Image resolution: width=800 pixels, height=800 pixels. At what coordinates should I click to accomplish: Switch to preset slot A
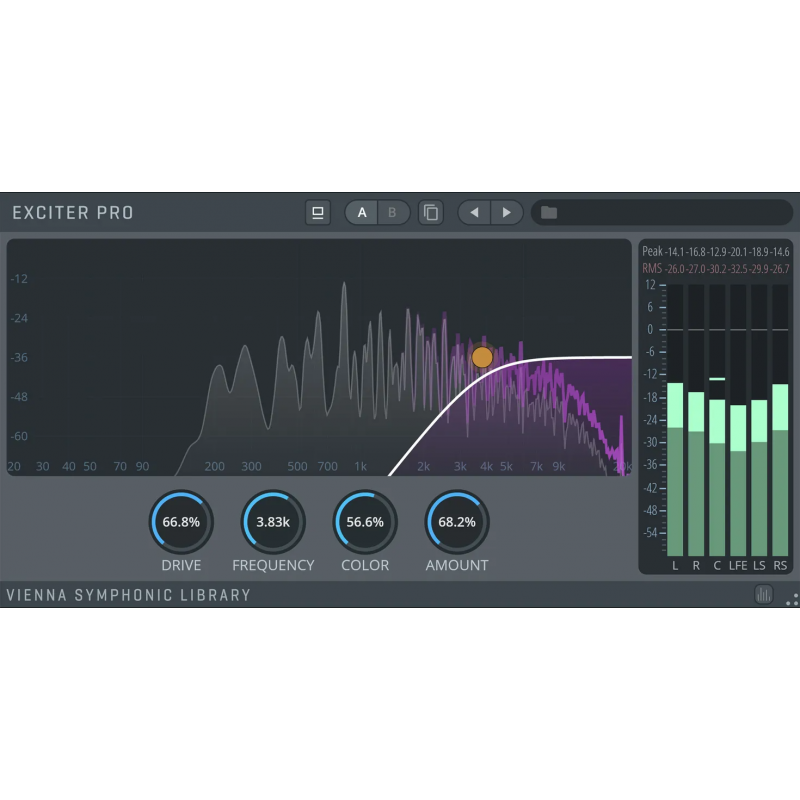[x=362, y=212]
